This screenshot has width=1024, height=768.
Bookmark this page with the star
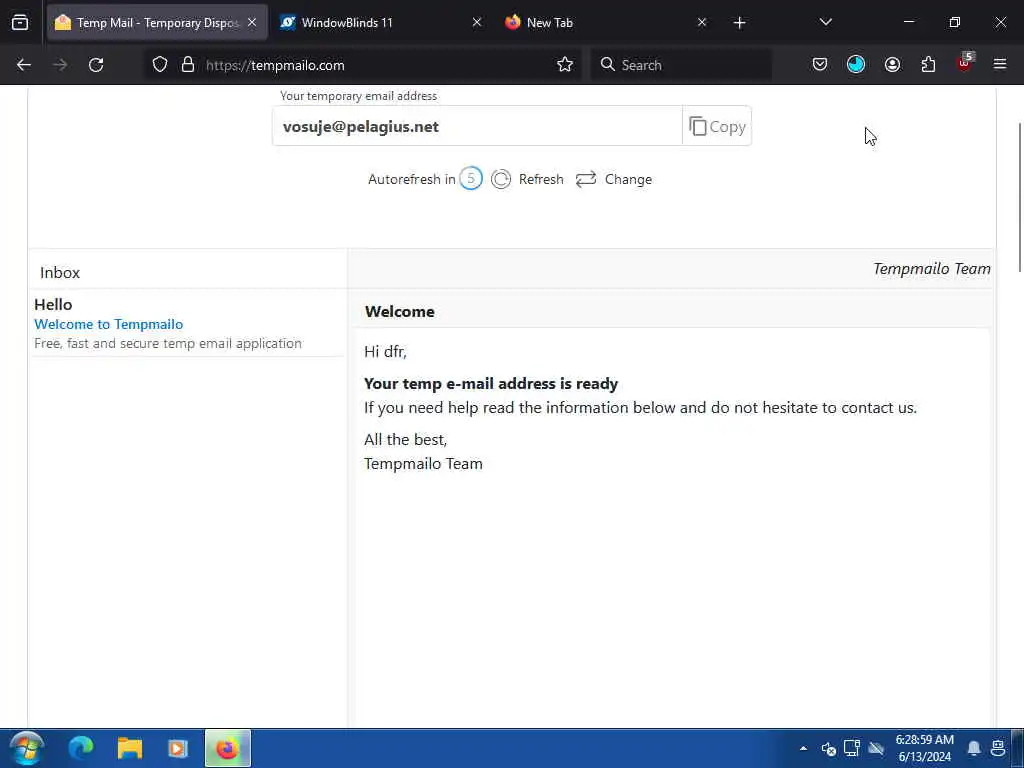565,65
